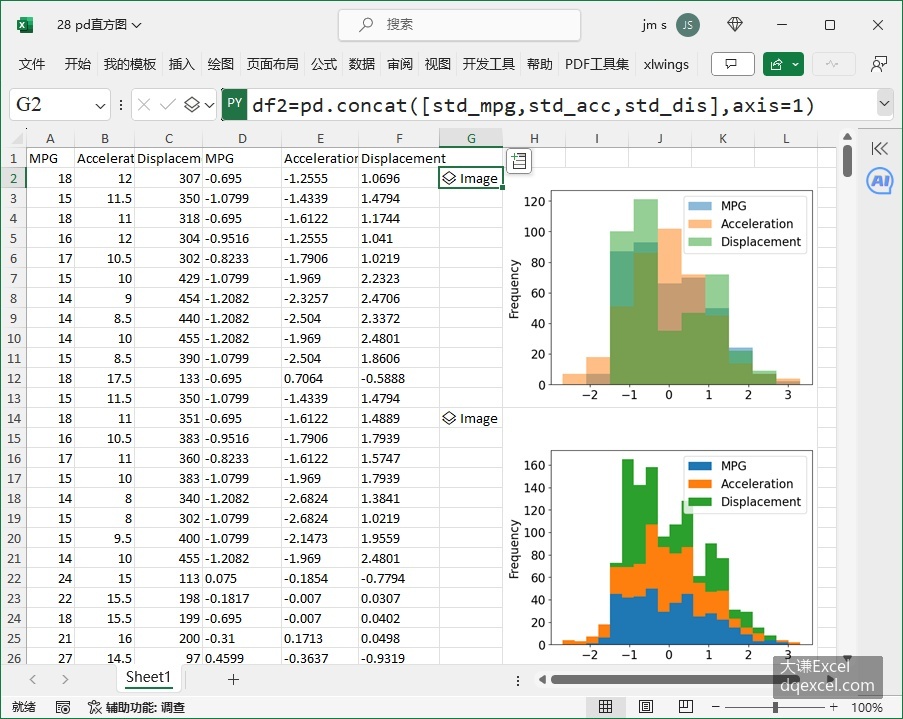Click the zoom in plus button
The image size is (903, 719).
point(833,707)
